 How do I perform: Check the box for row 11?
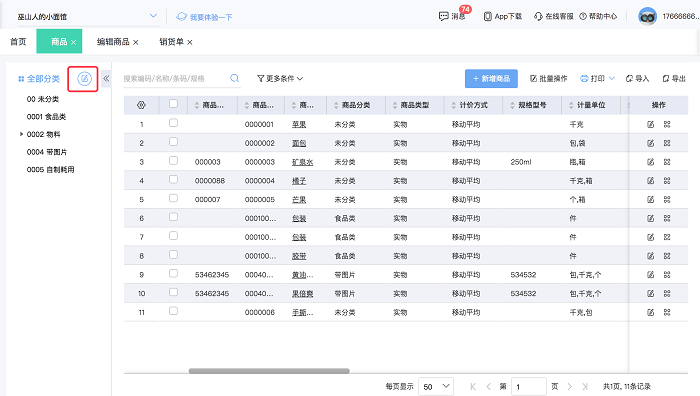click(x=173, y=311)
